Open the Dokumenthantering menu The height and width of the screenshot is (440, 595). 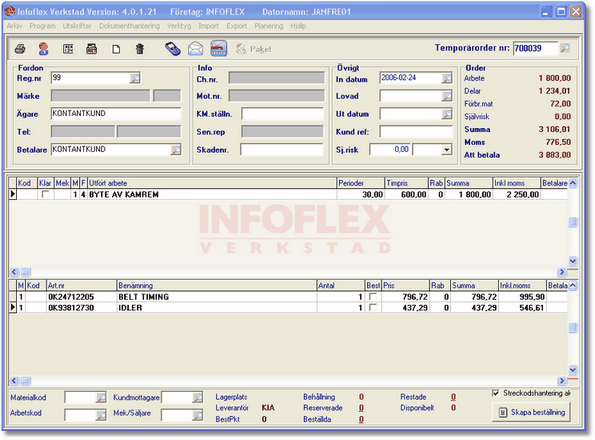point(129,26)
